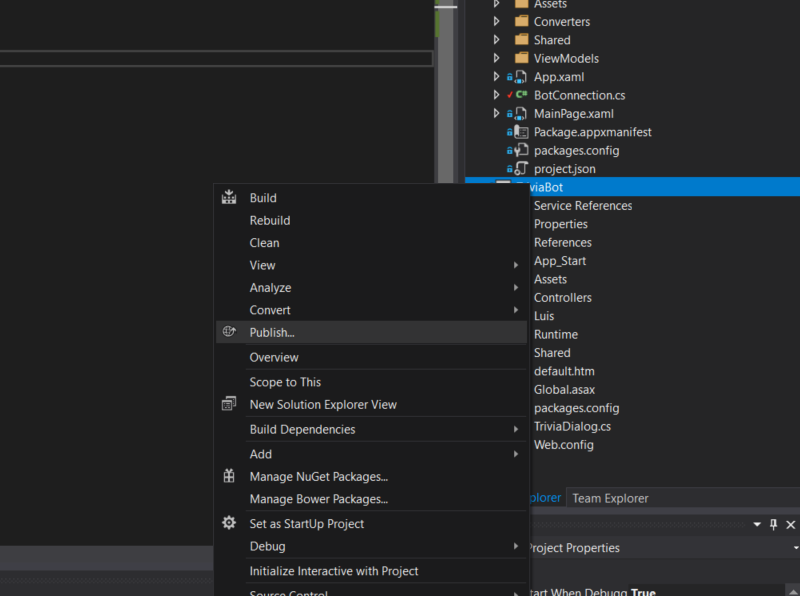The width and height of the screenshot is (800, 596).
Task: Click the Converters folder icon
Action: pos(521,22)
